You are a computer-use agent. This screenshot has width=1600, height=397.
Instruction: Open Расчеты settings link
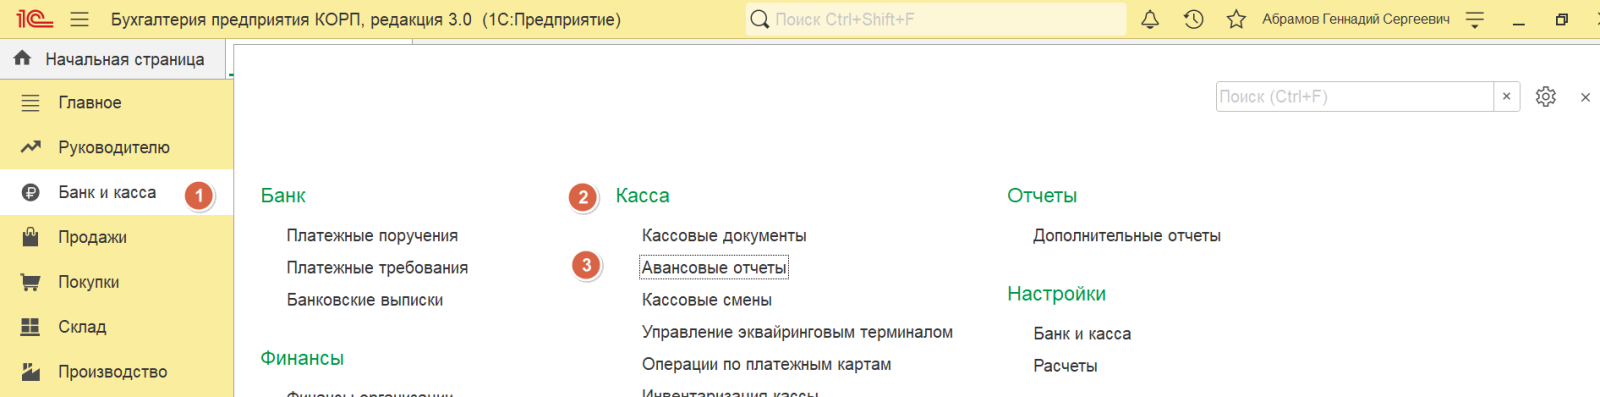click(x=1065, y=365)
